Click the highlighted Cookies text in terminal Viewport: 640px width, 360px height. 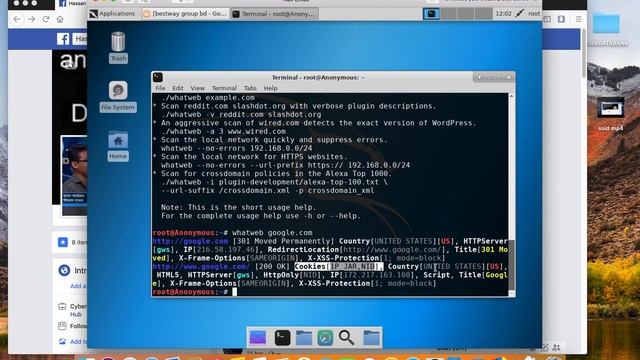(x=339, y=267)
